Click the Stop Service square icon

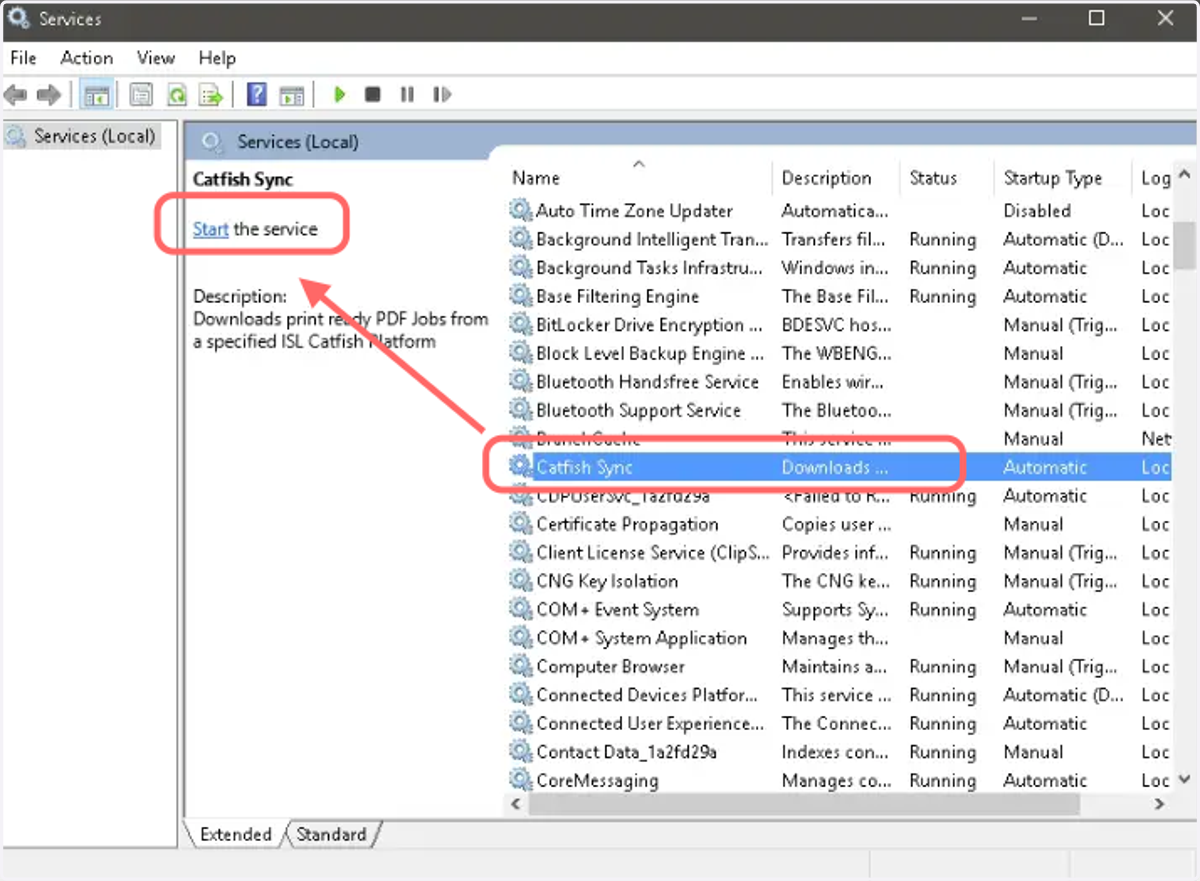[x=373, y=95]
